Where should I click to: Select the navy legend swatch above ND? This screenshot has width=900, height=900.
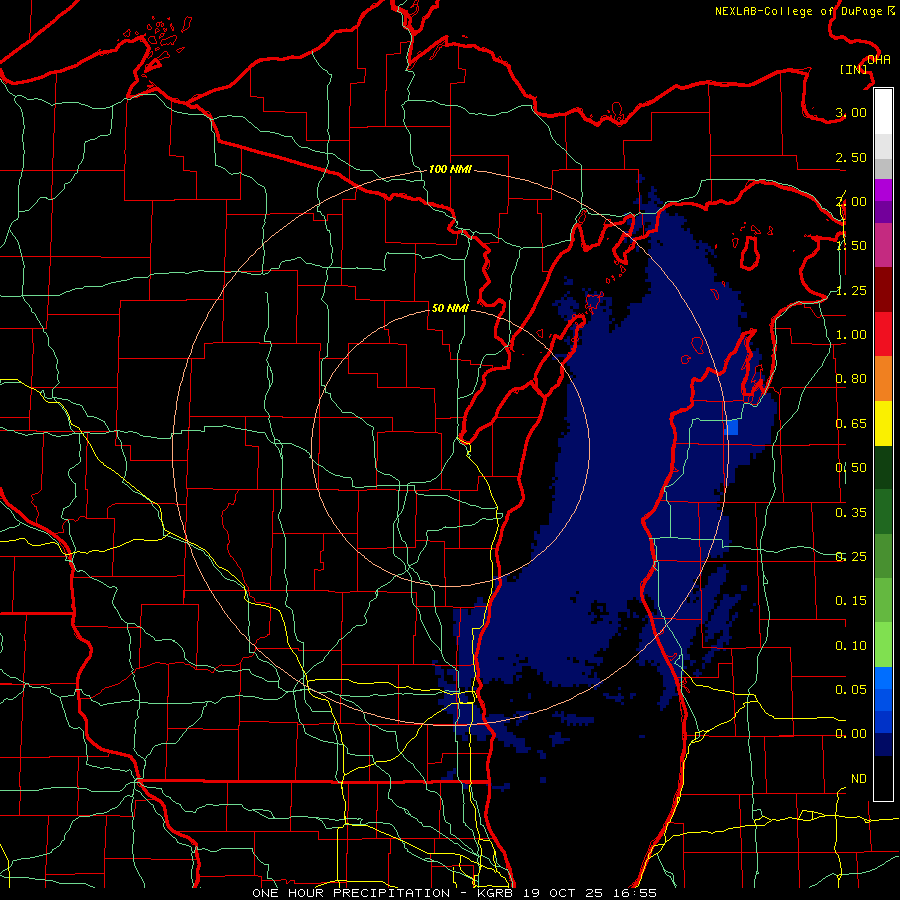(883, 744)
